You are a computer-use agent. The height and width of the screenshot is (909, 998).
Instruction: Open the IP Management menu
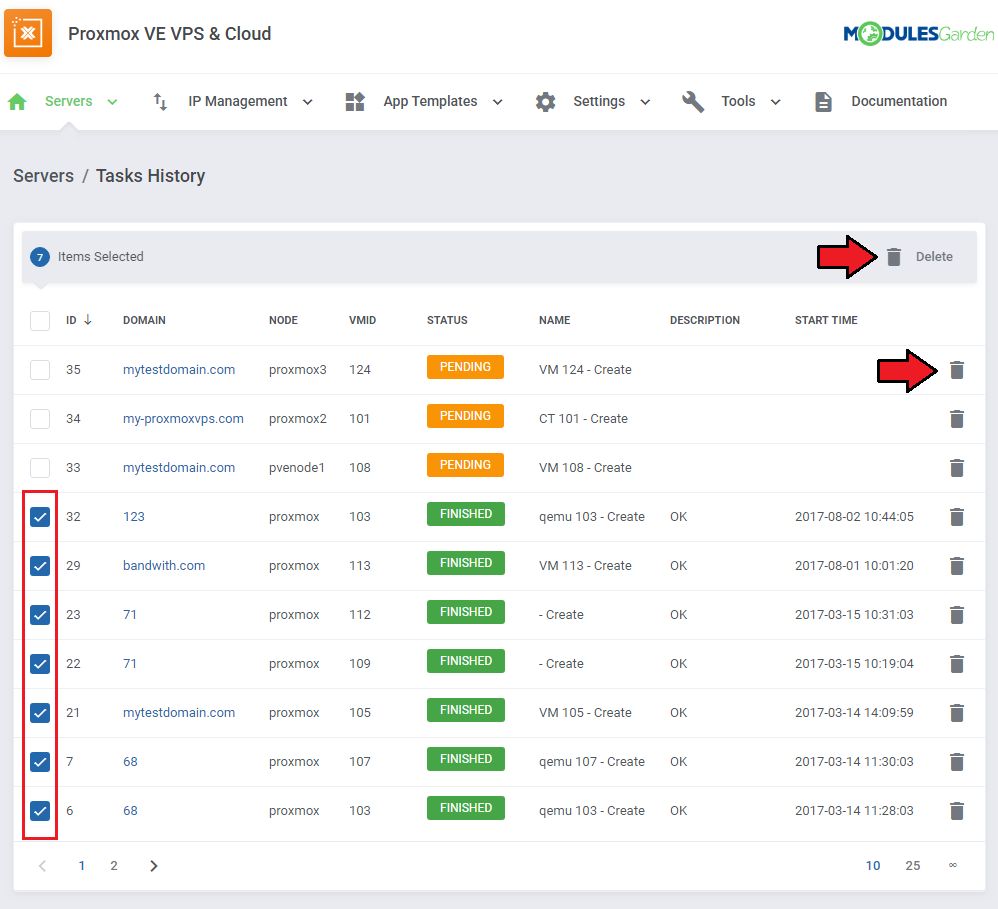click(237, 101)
